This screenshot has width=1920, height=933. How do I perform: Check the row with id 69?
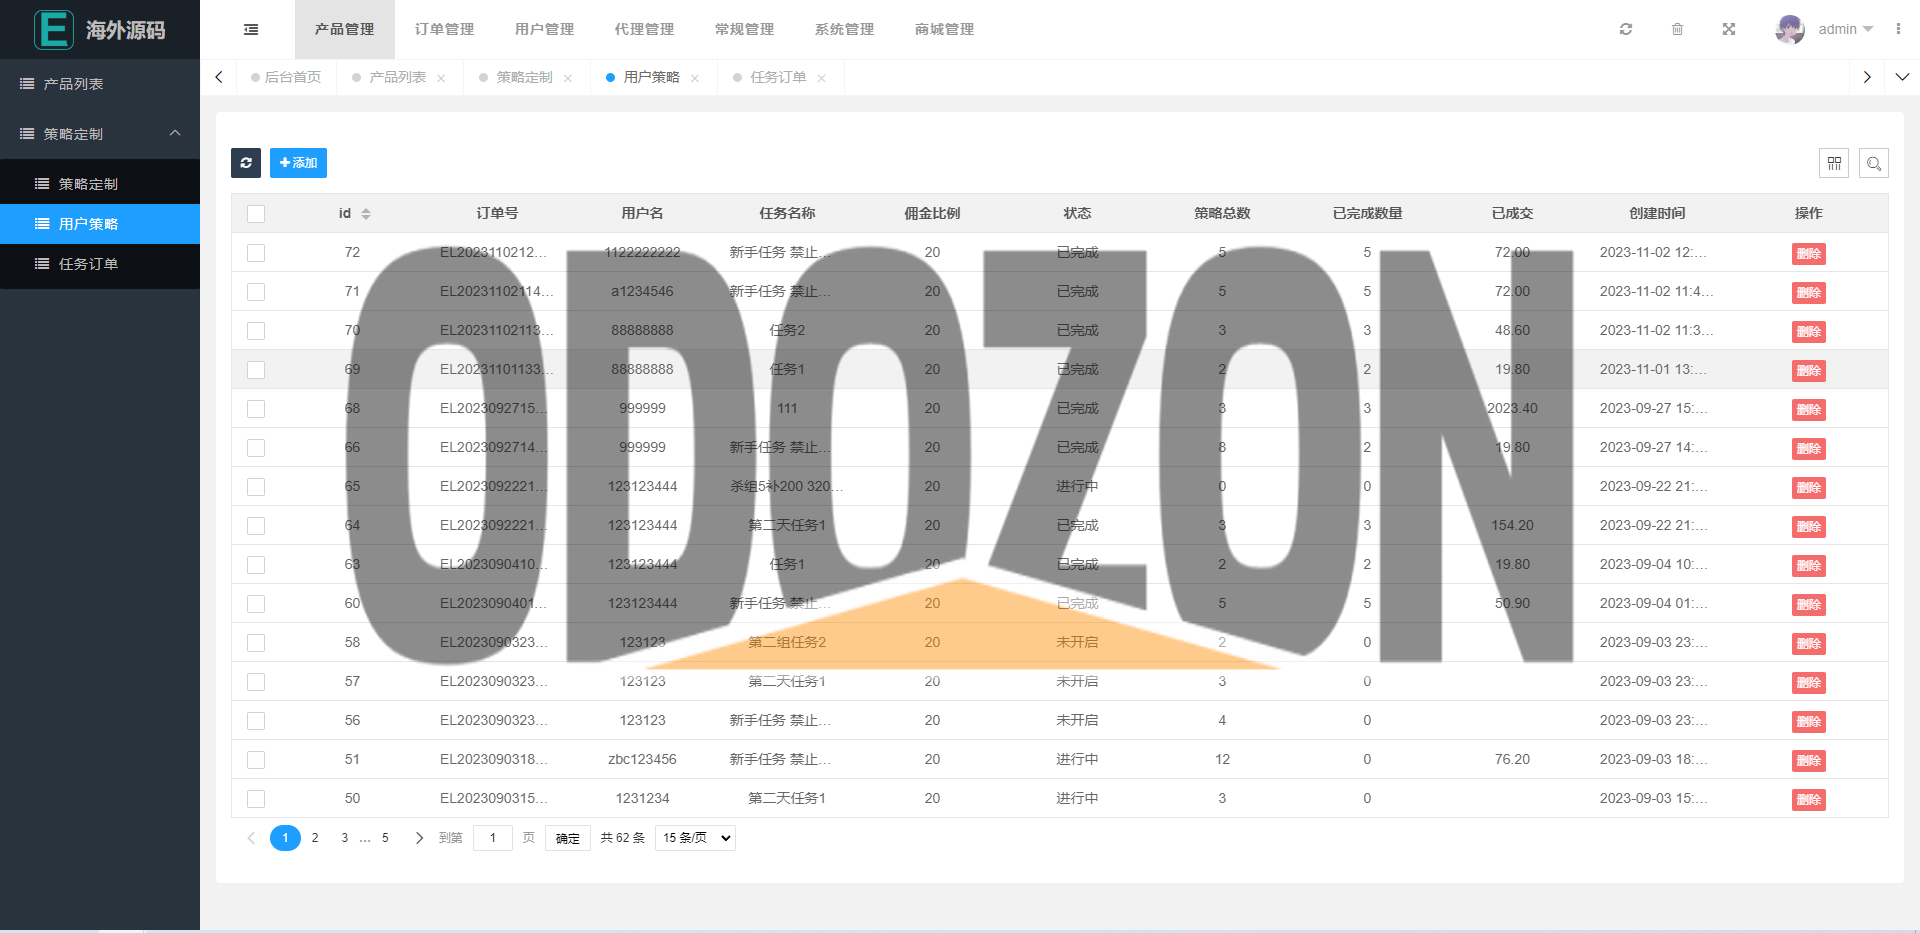tap(256, 370)
